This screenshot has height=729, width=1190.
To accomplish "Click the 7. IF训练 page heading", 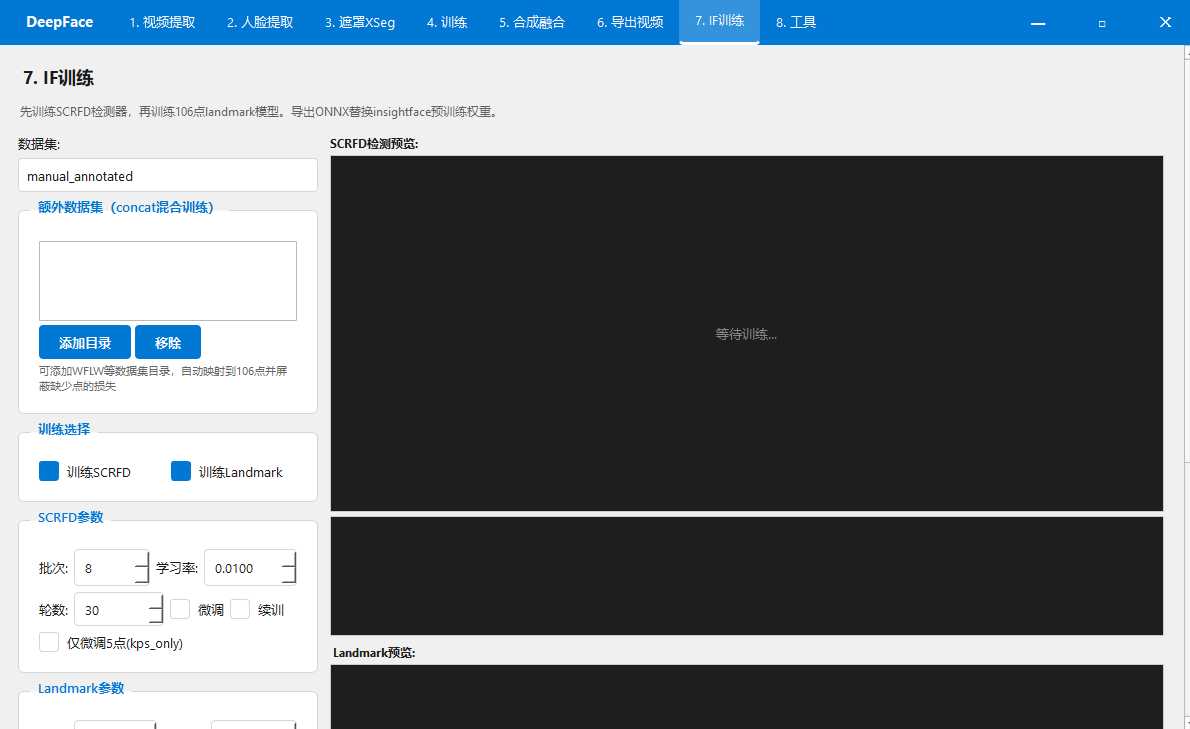I will (58, 77).
